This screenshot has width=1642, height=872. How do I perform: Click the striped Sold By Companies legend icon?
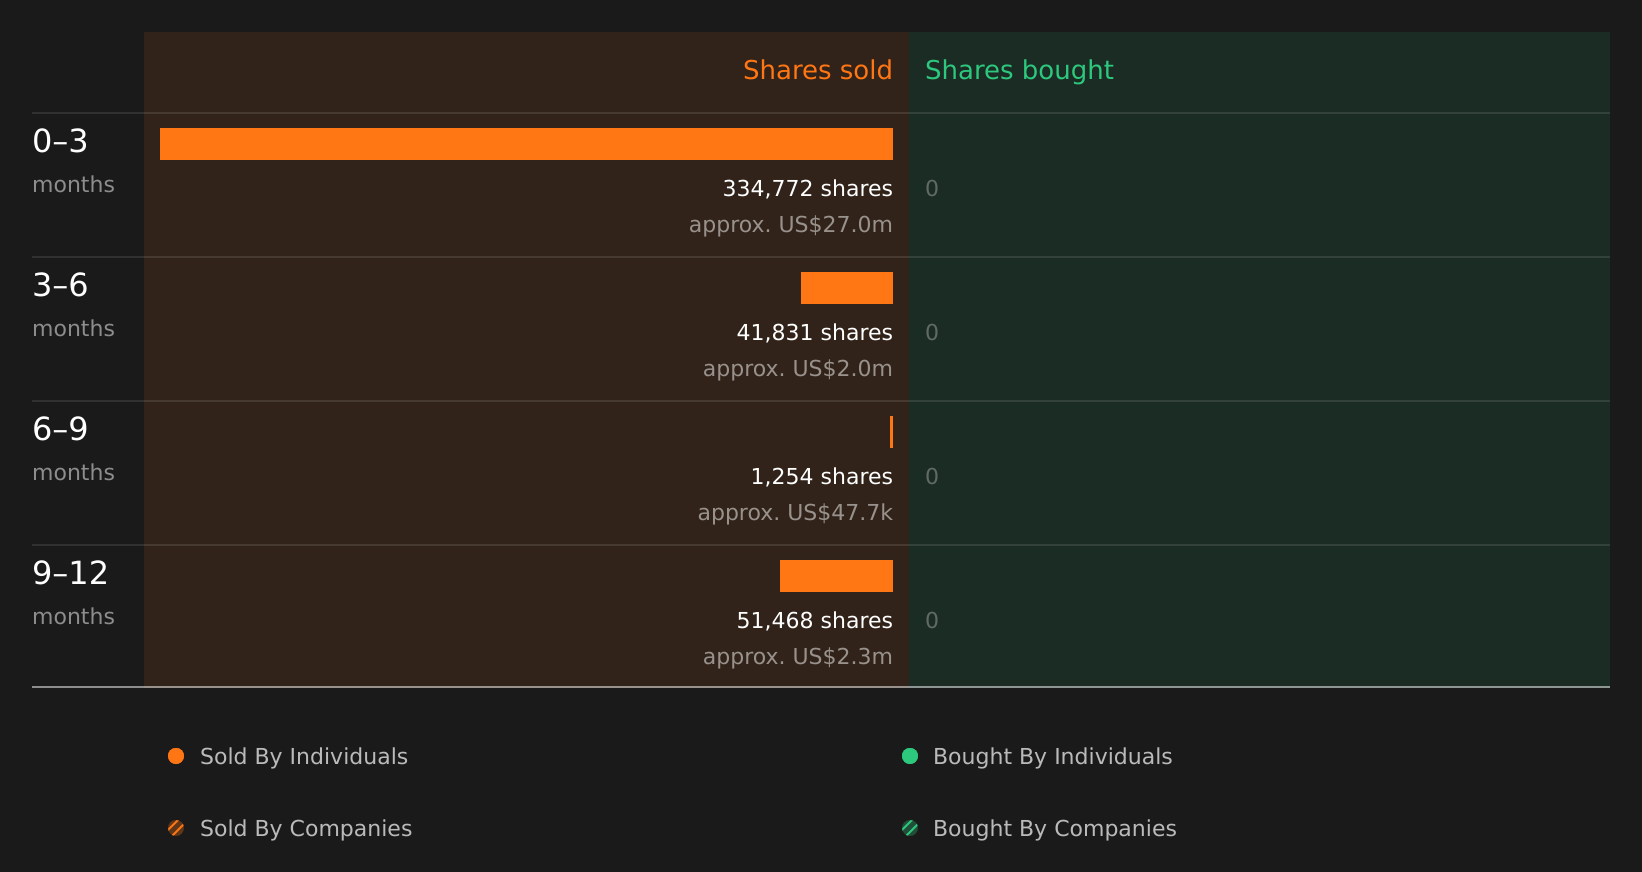tap(176, 828)
